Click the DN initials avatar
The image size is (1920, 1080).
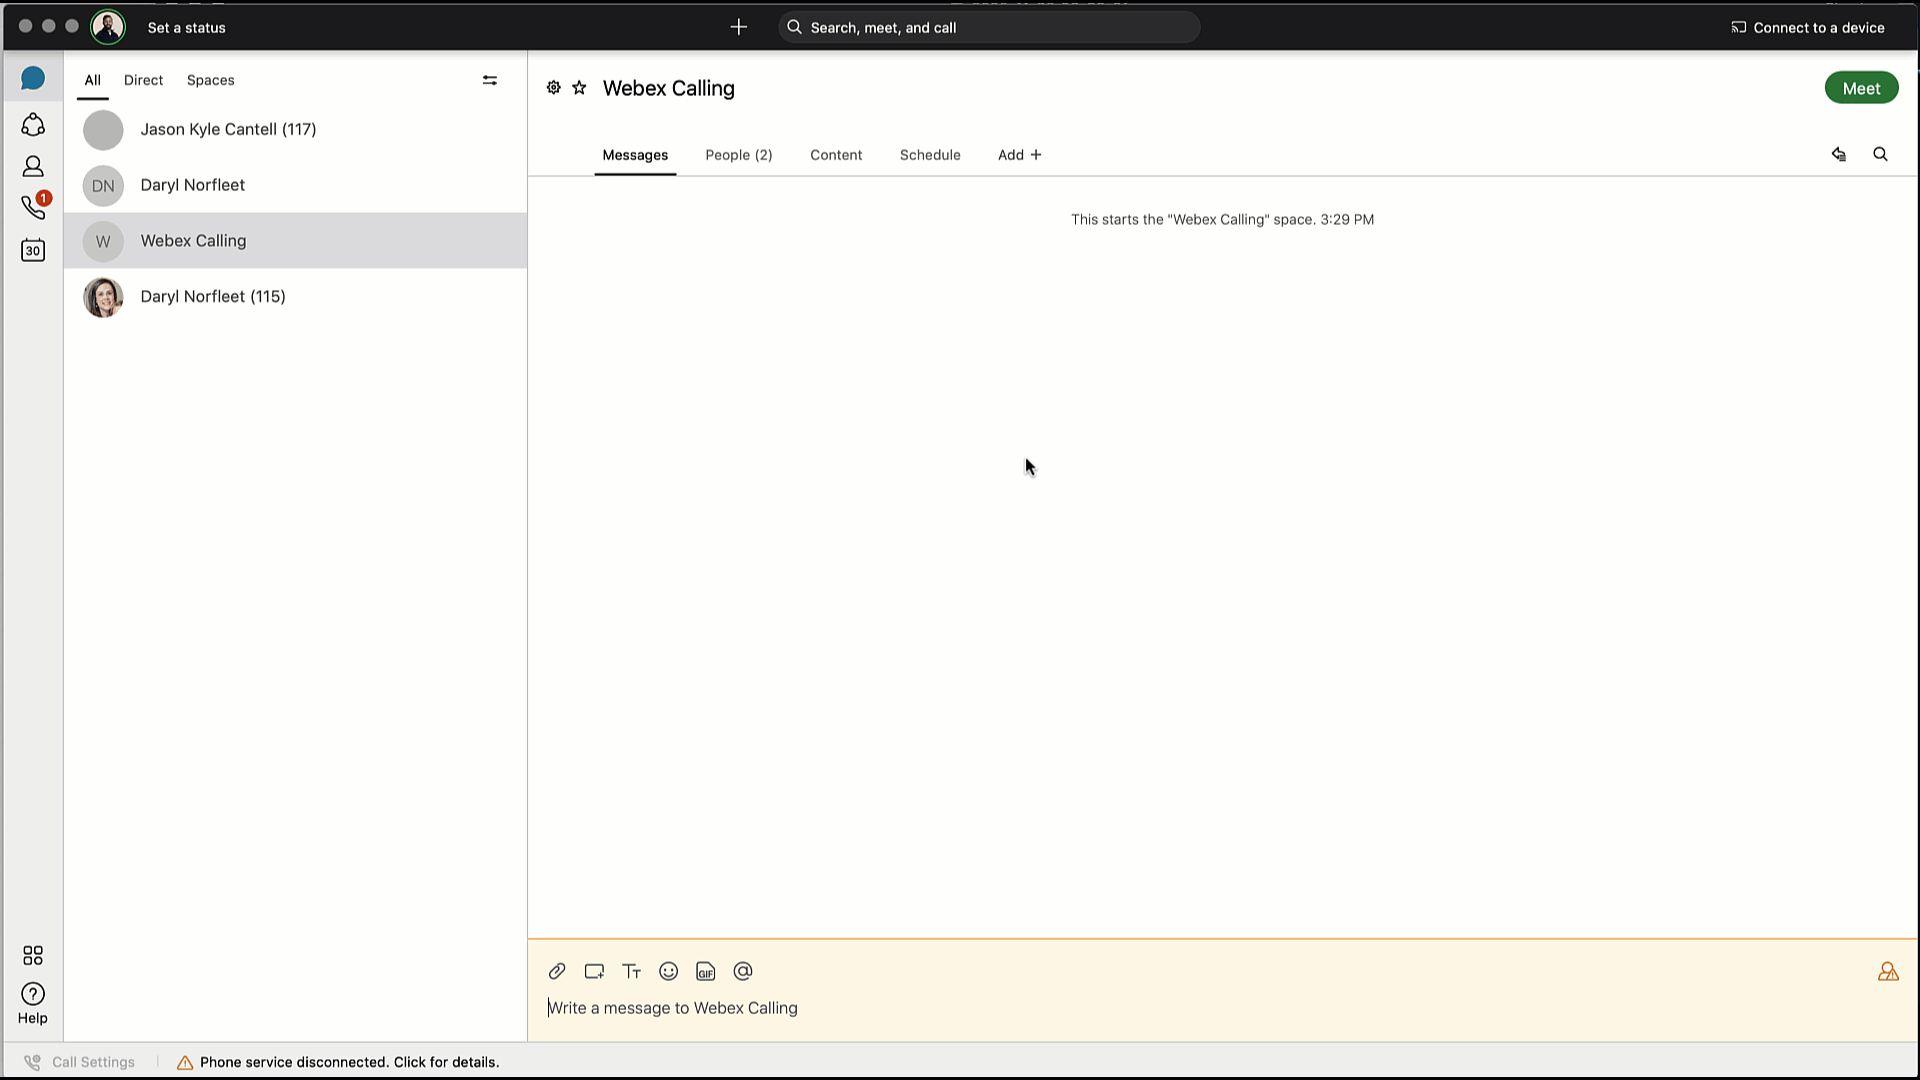pos(103,185)
